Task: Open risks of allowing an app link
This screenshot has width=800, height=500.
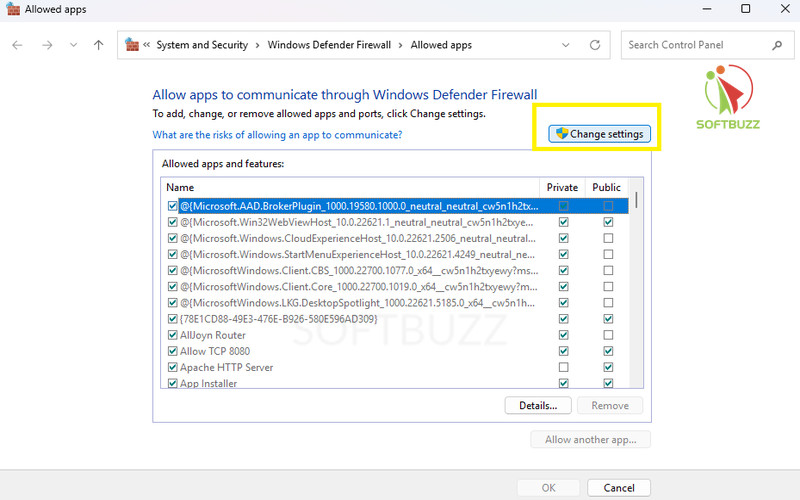Action: (x=277, y=135)
